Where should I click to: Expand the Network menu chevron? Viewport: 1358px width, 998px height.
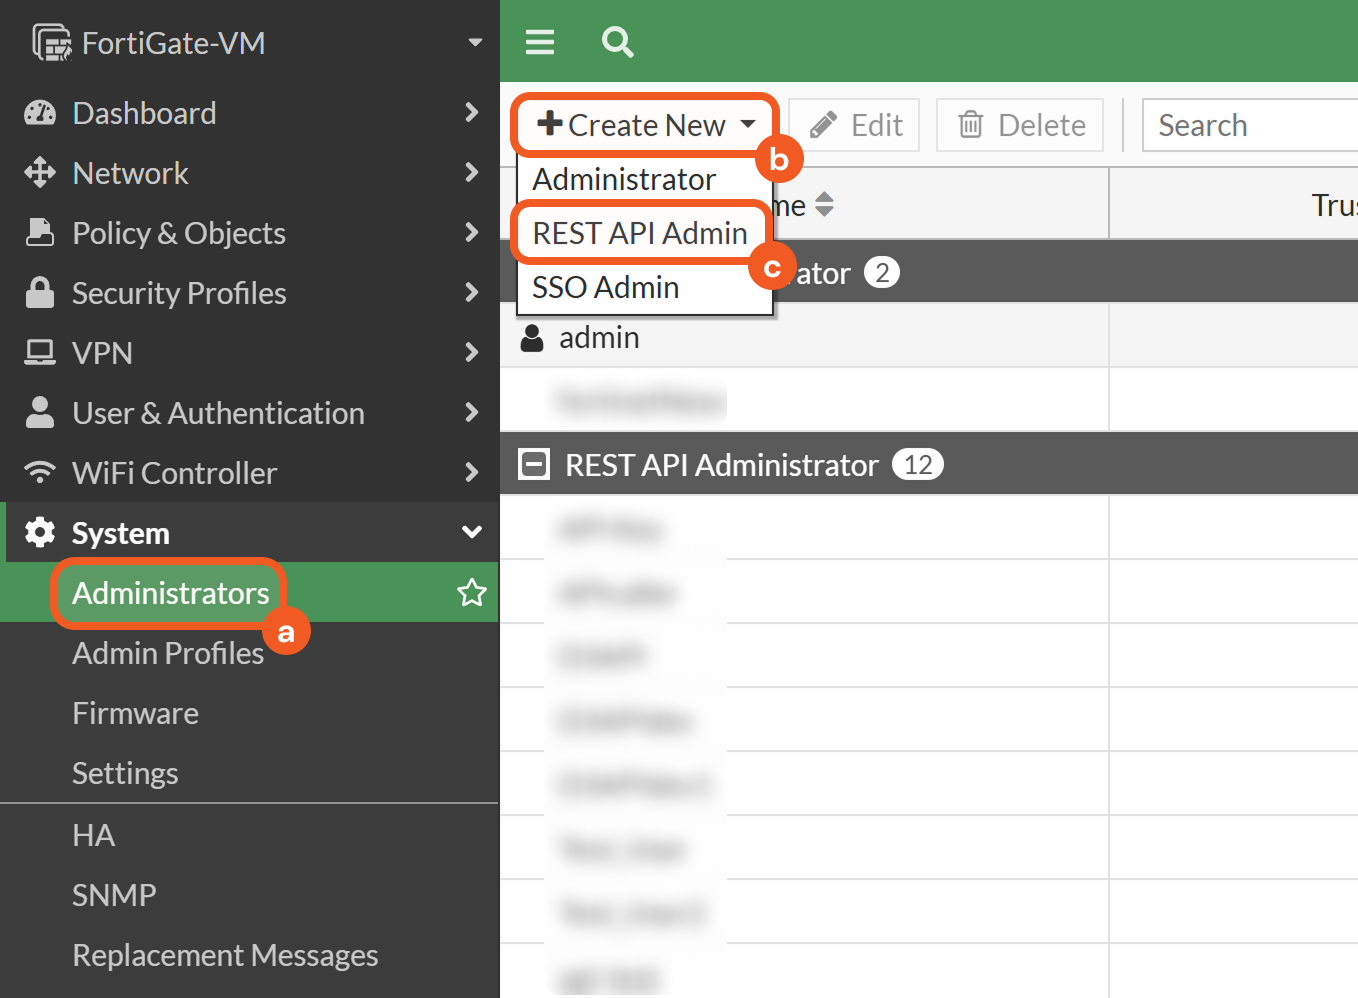click(x=472, y=172)
